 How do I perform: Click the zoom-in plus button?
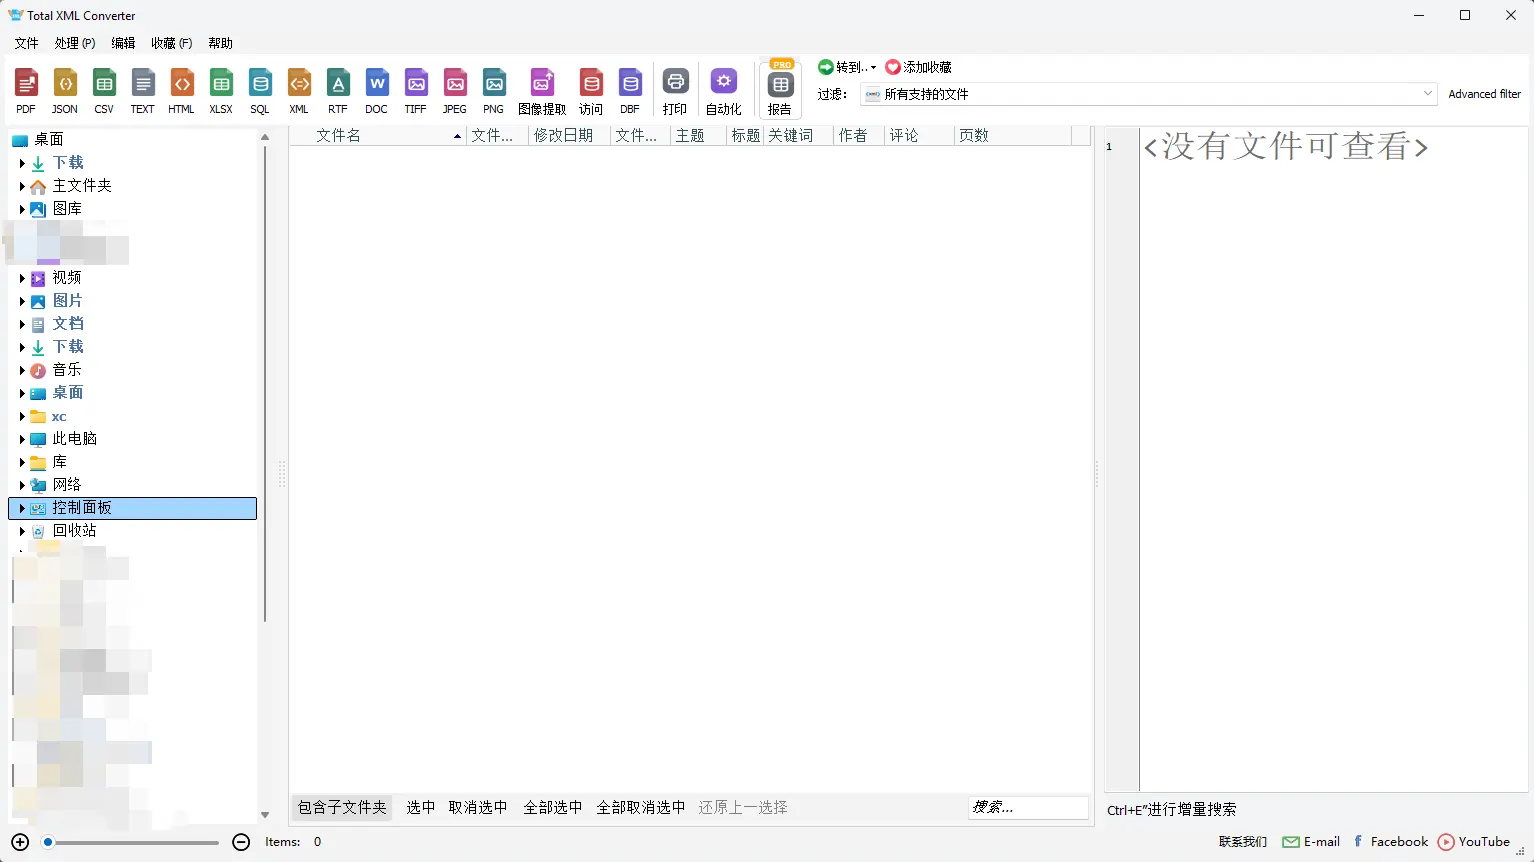pyautogui.click(x=20, y=842)
